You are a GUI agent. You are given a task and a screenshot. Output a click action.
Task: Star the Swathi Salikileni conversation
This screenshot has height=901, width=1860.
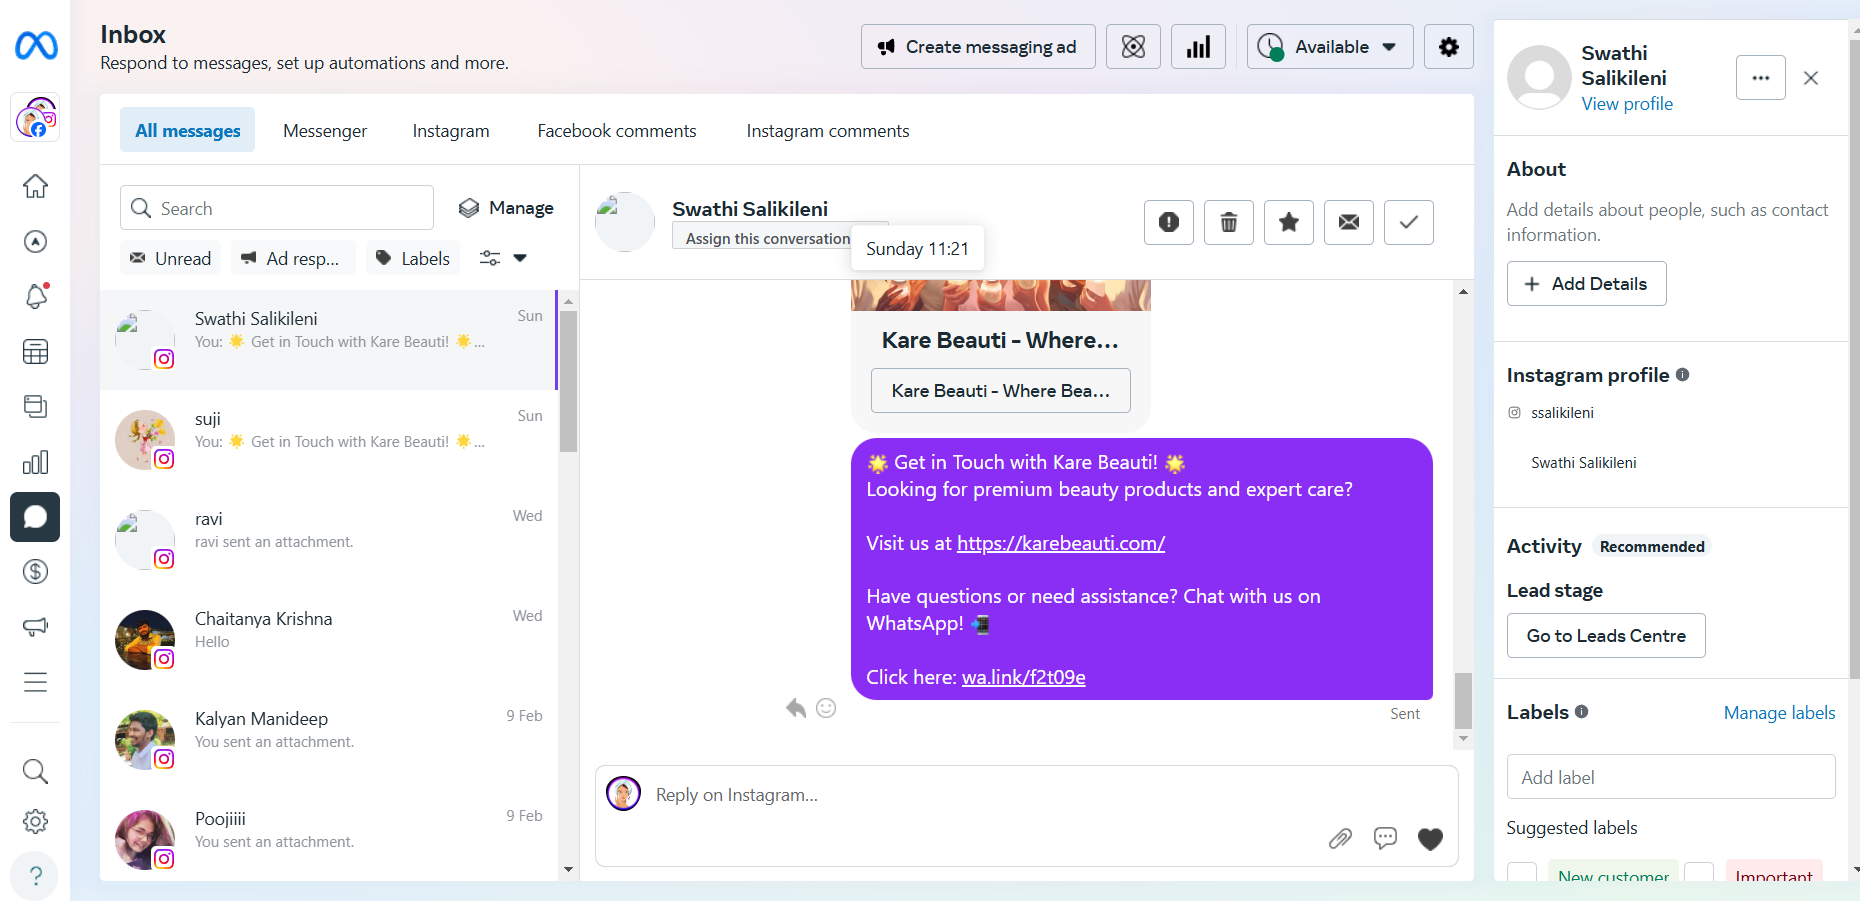coord(1288,222)
